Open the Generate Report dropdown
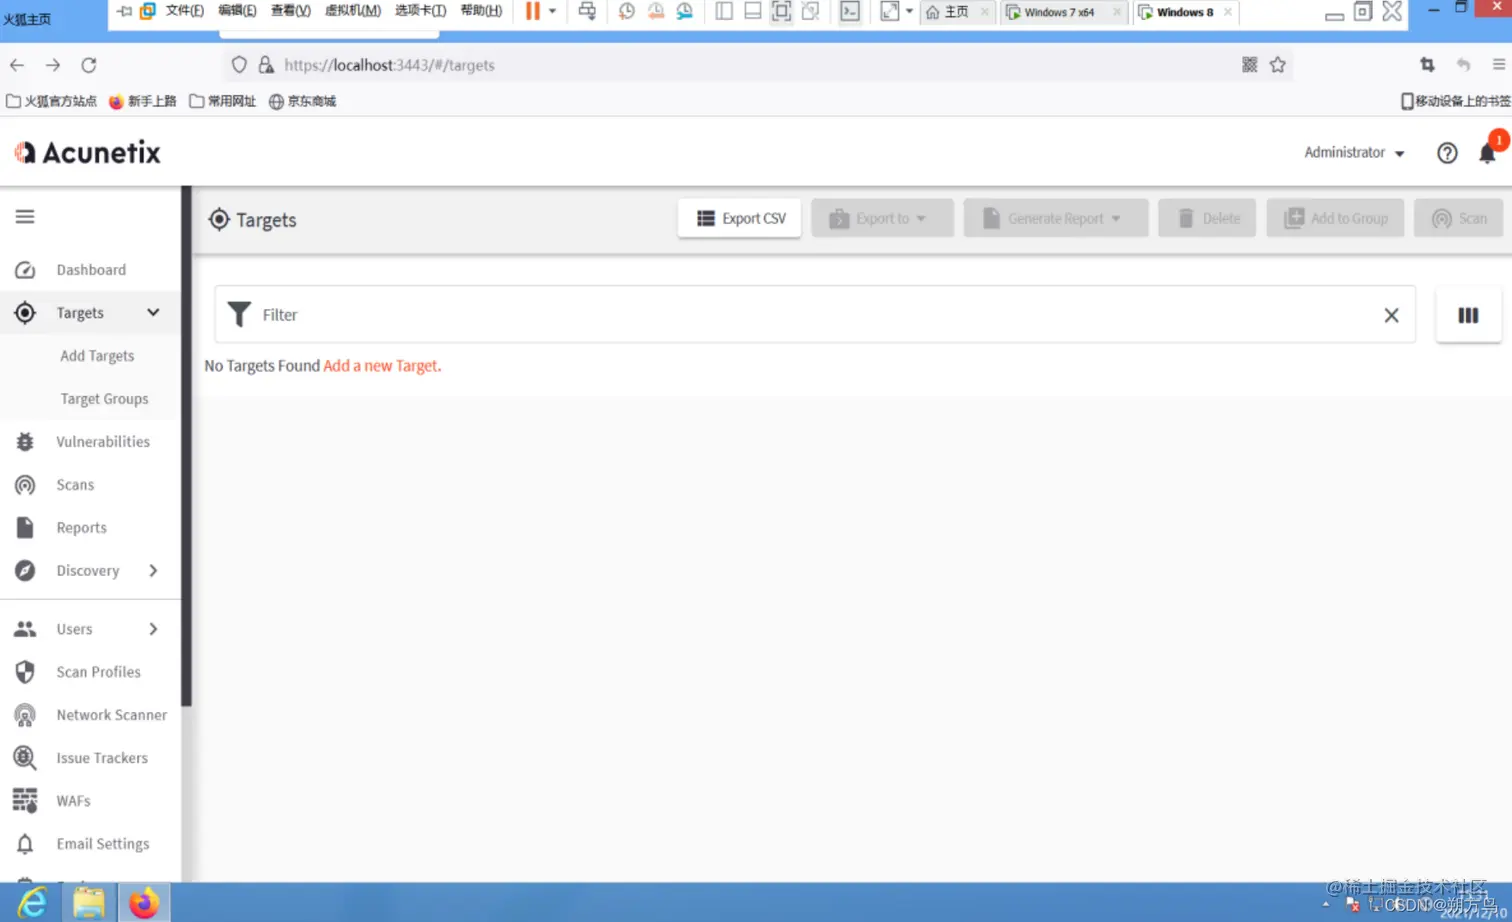The width and height of the screenshot is (1512, 922). (1056, 218)
